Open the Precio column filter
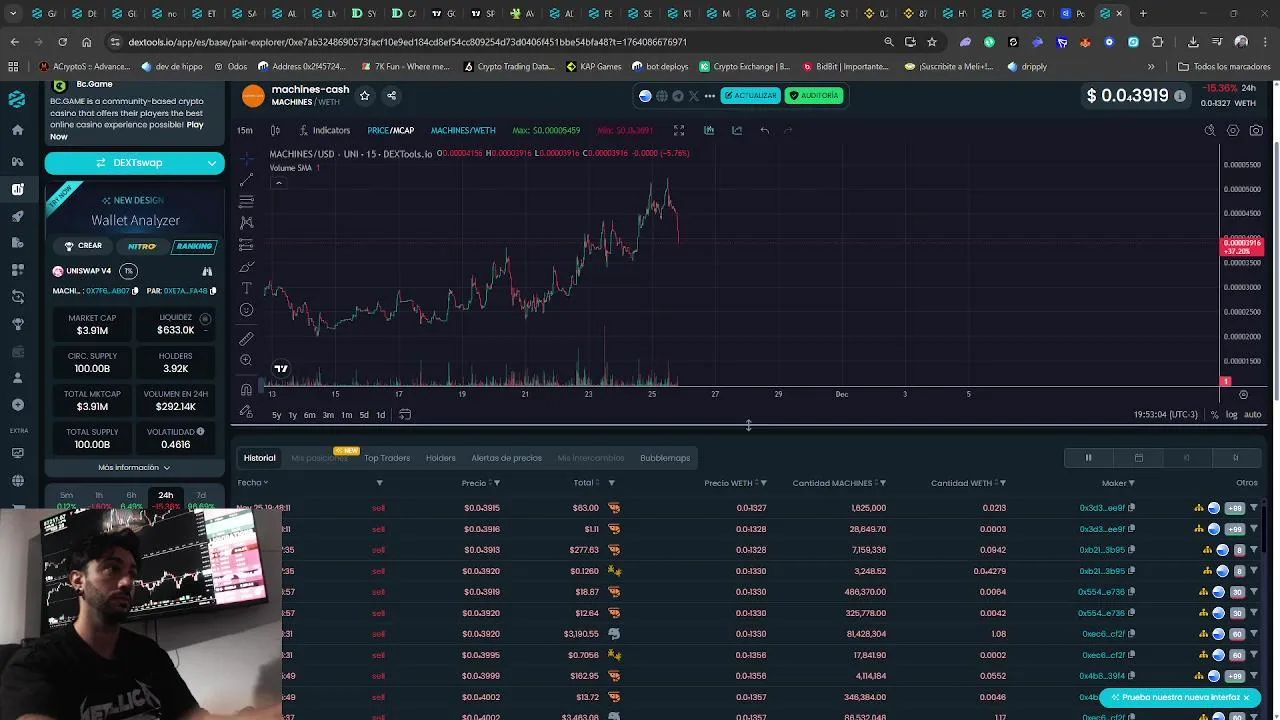The height and width of the screenshot is (720, 1280). [497, 483]
